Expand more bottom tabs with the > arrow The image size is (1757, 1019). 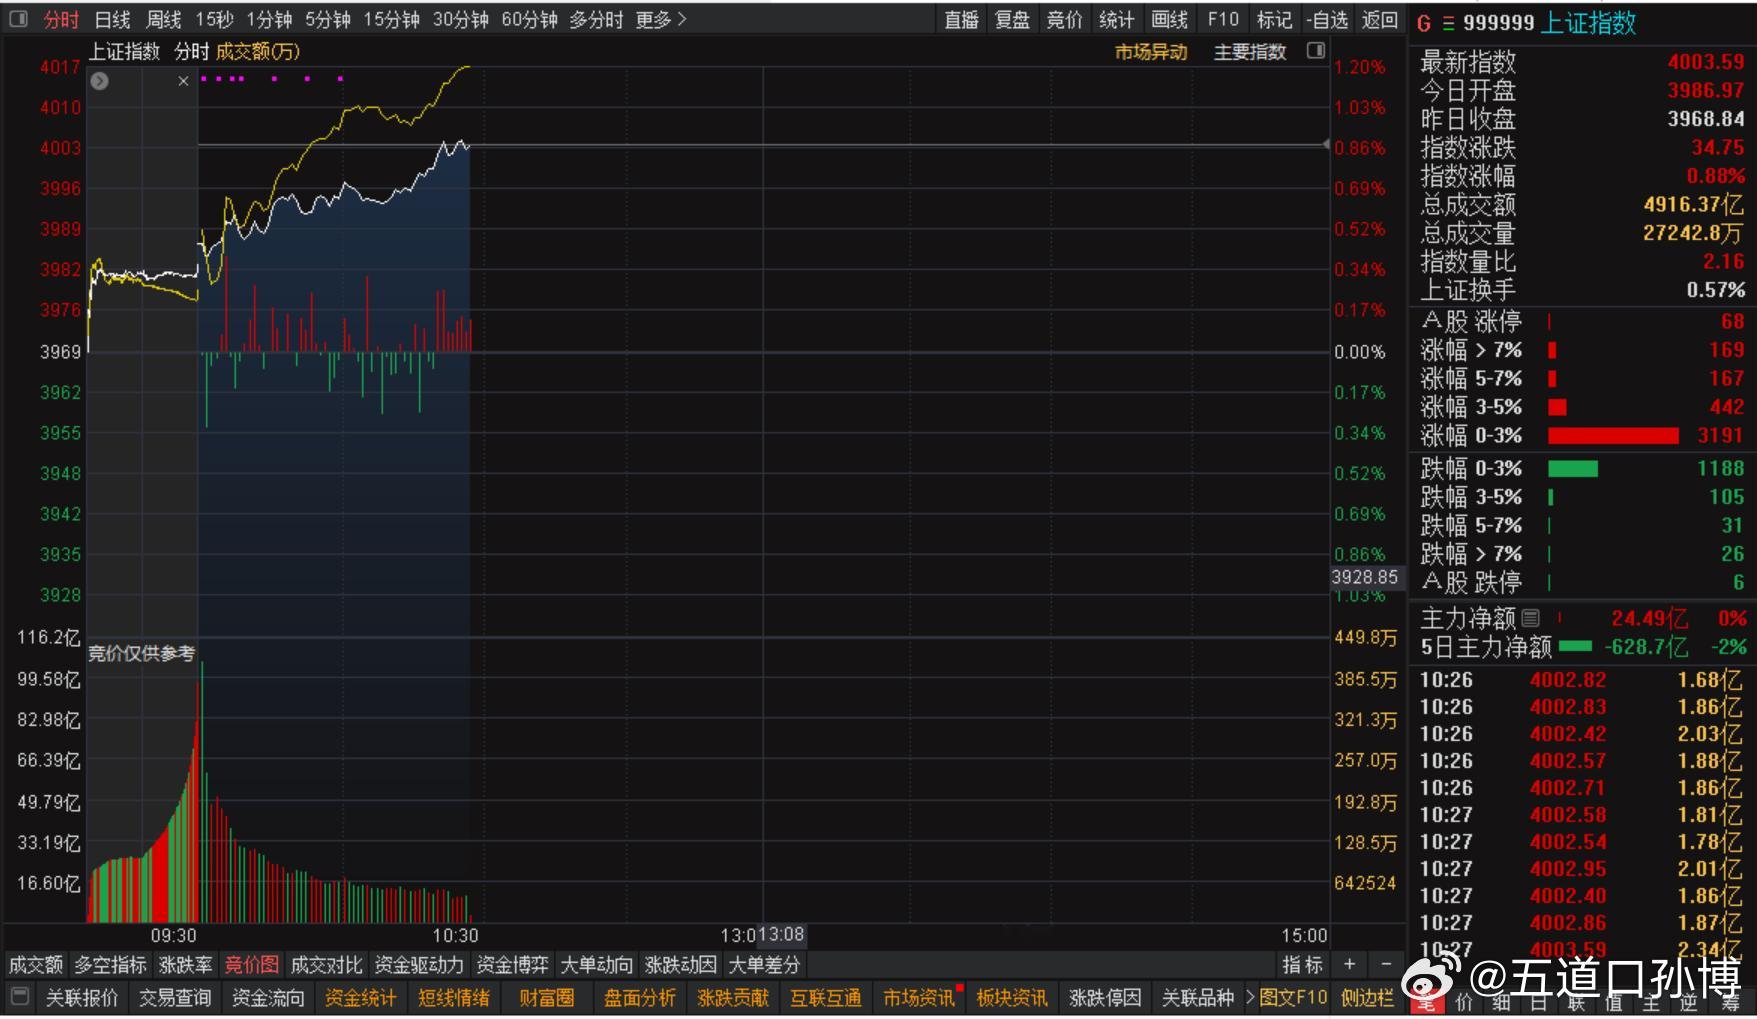(x=1250, y=997)
